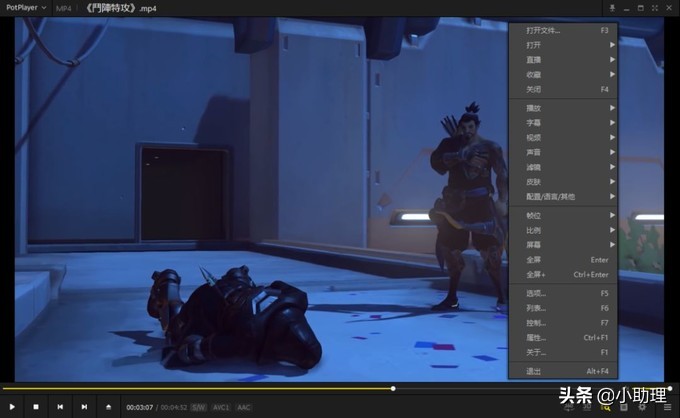Maximize the PotPlayer window

point(641,8)
